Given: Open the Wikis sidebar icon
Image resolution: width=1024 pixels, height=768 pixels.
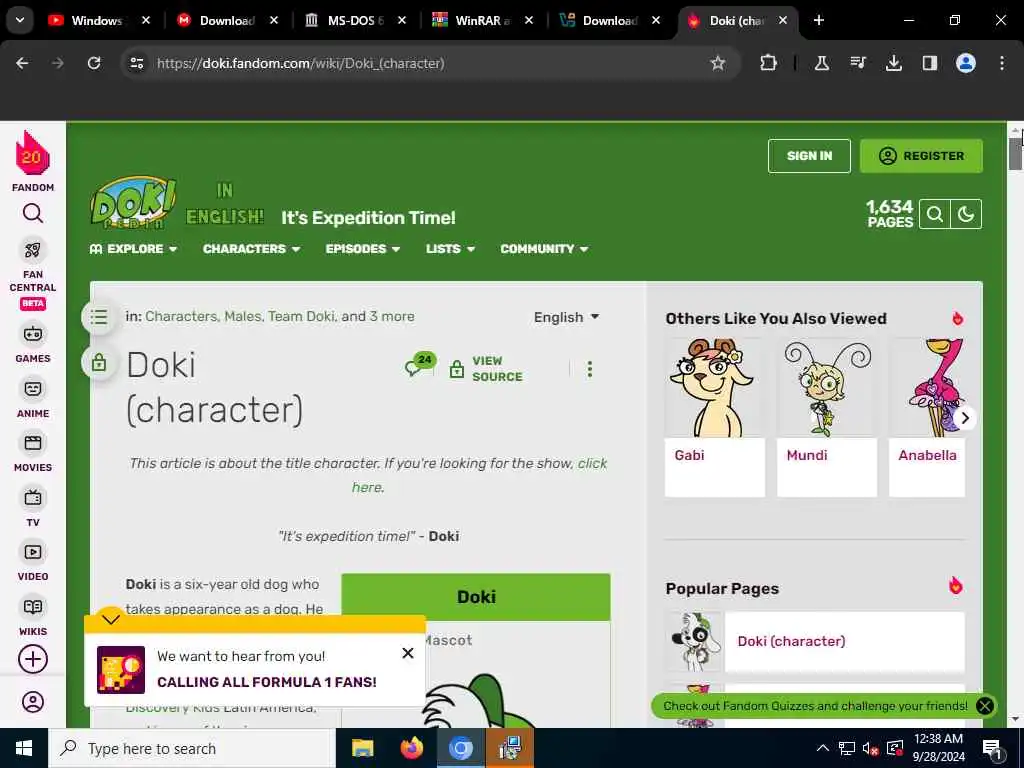Looking at the screenshot, I should 33,607.
